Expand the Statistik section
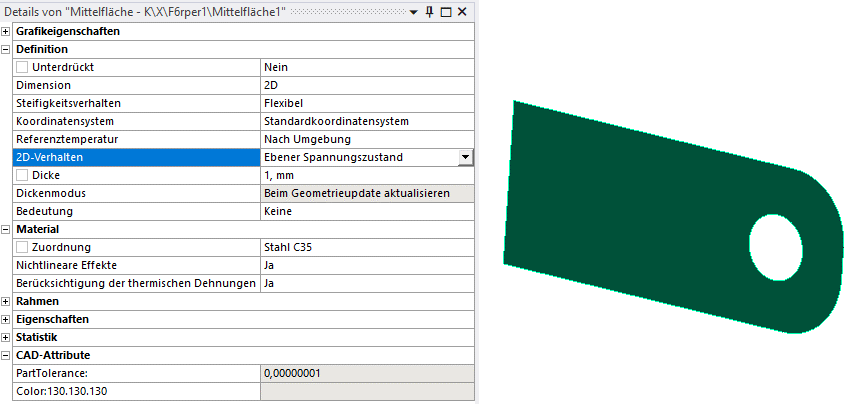This screenshot has height=404, width=864. tap(6, 337)
